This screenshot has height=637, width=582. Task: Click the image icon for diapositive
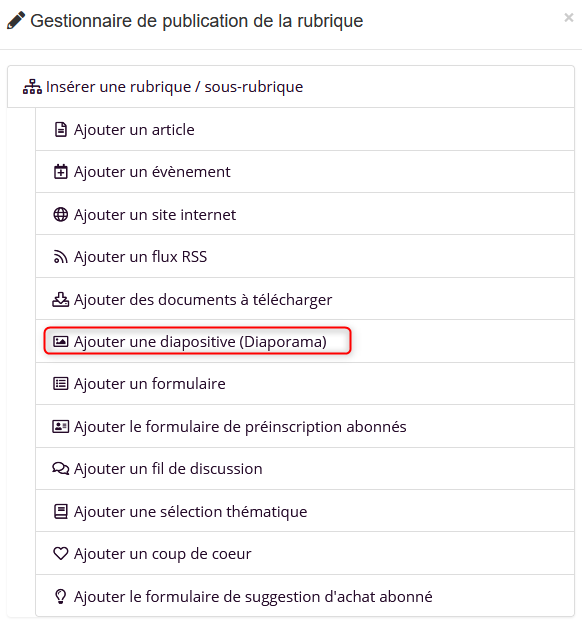[x=61, y=342]
